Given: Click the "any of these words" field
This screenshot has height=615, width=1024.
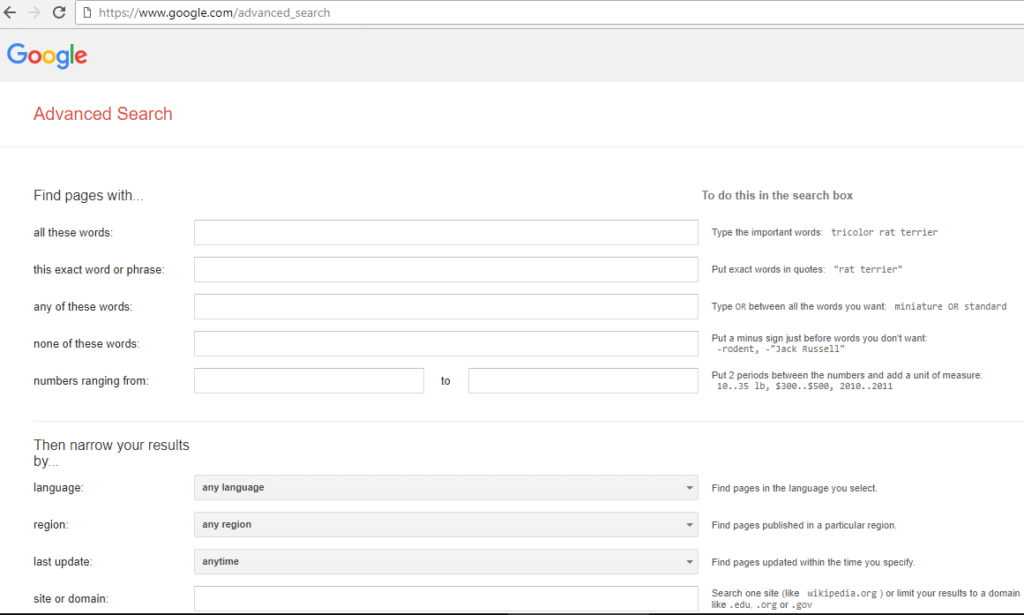Looking at the screenshot, I should 445,306.
